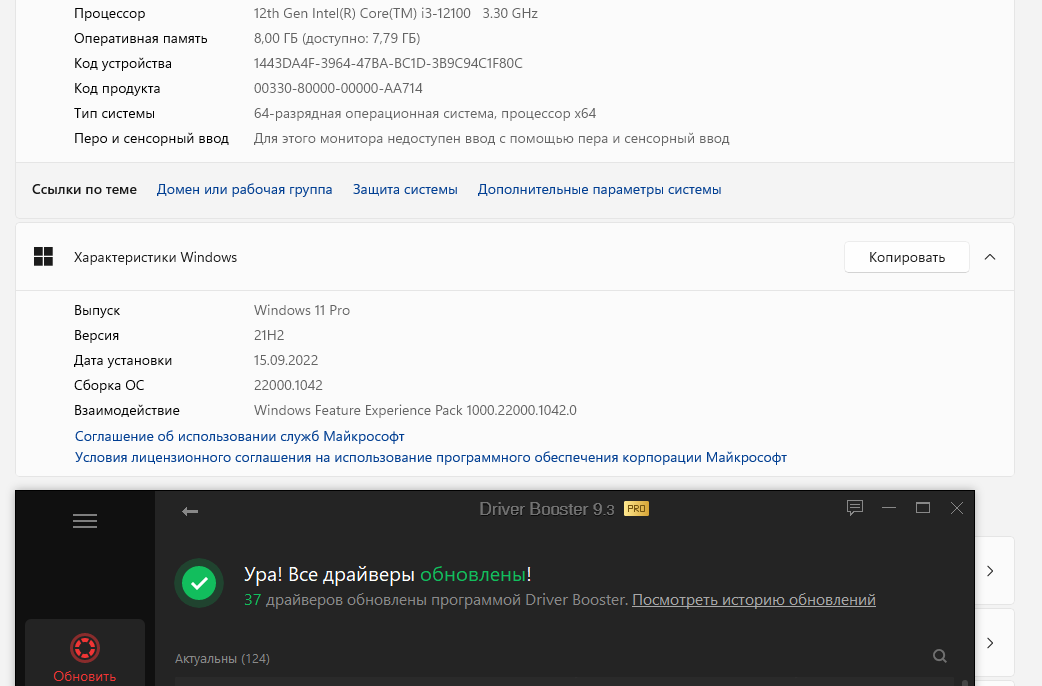
Task: Select Windows Feature Experience Pack value
Action: [415, 410]
